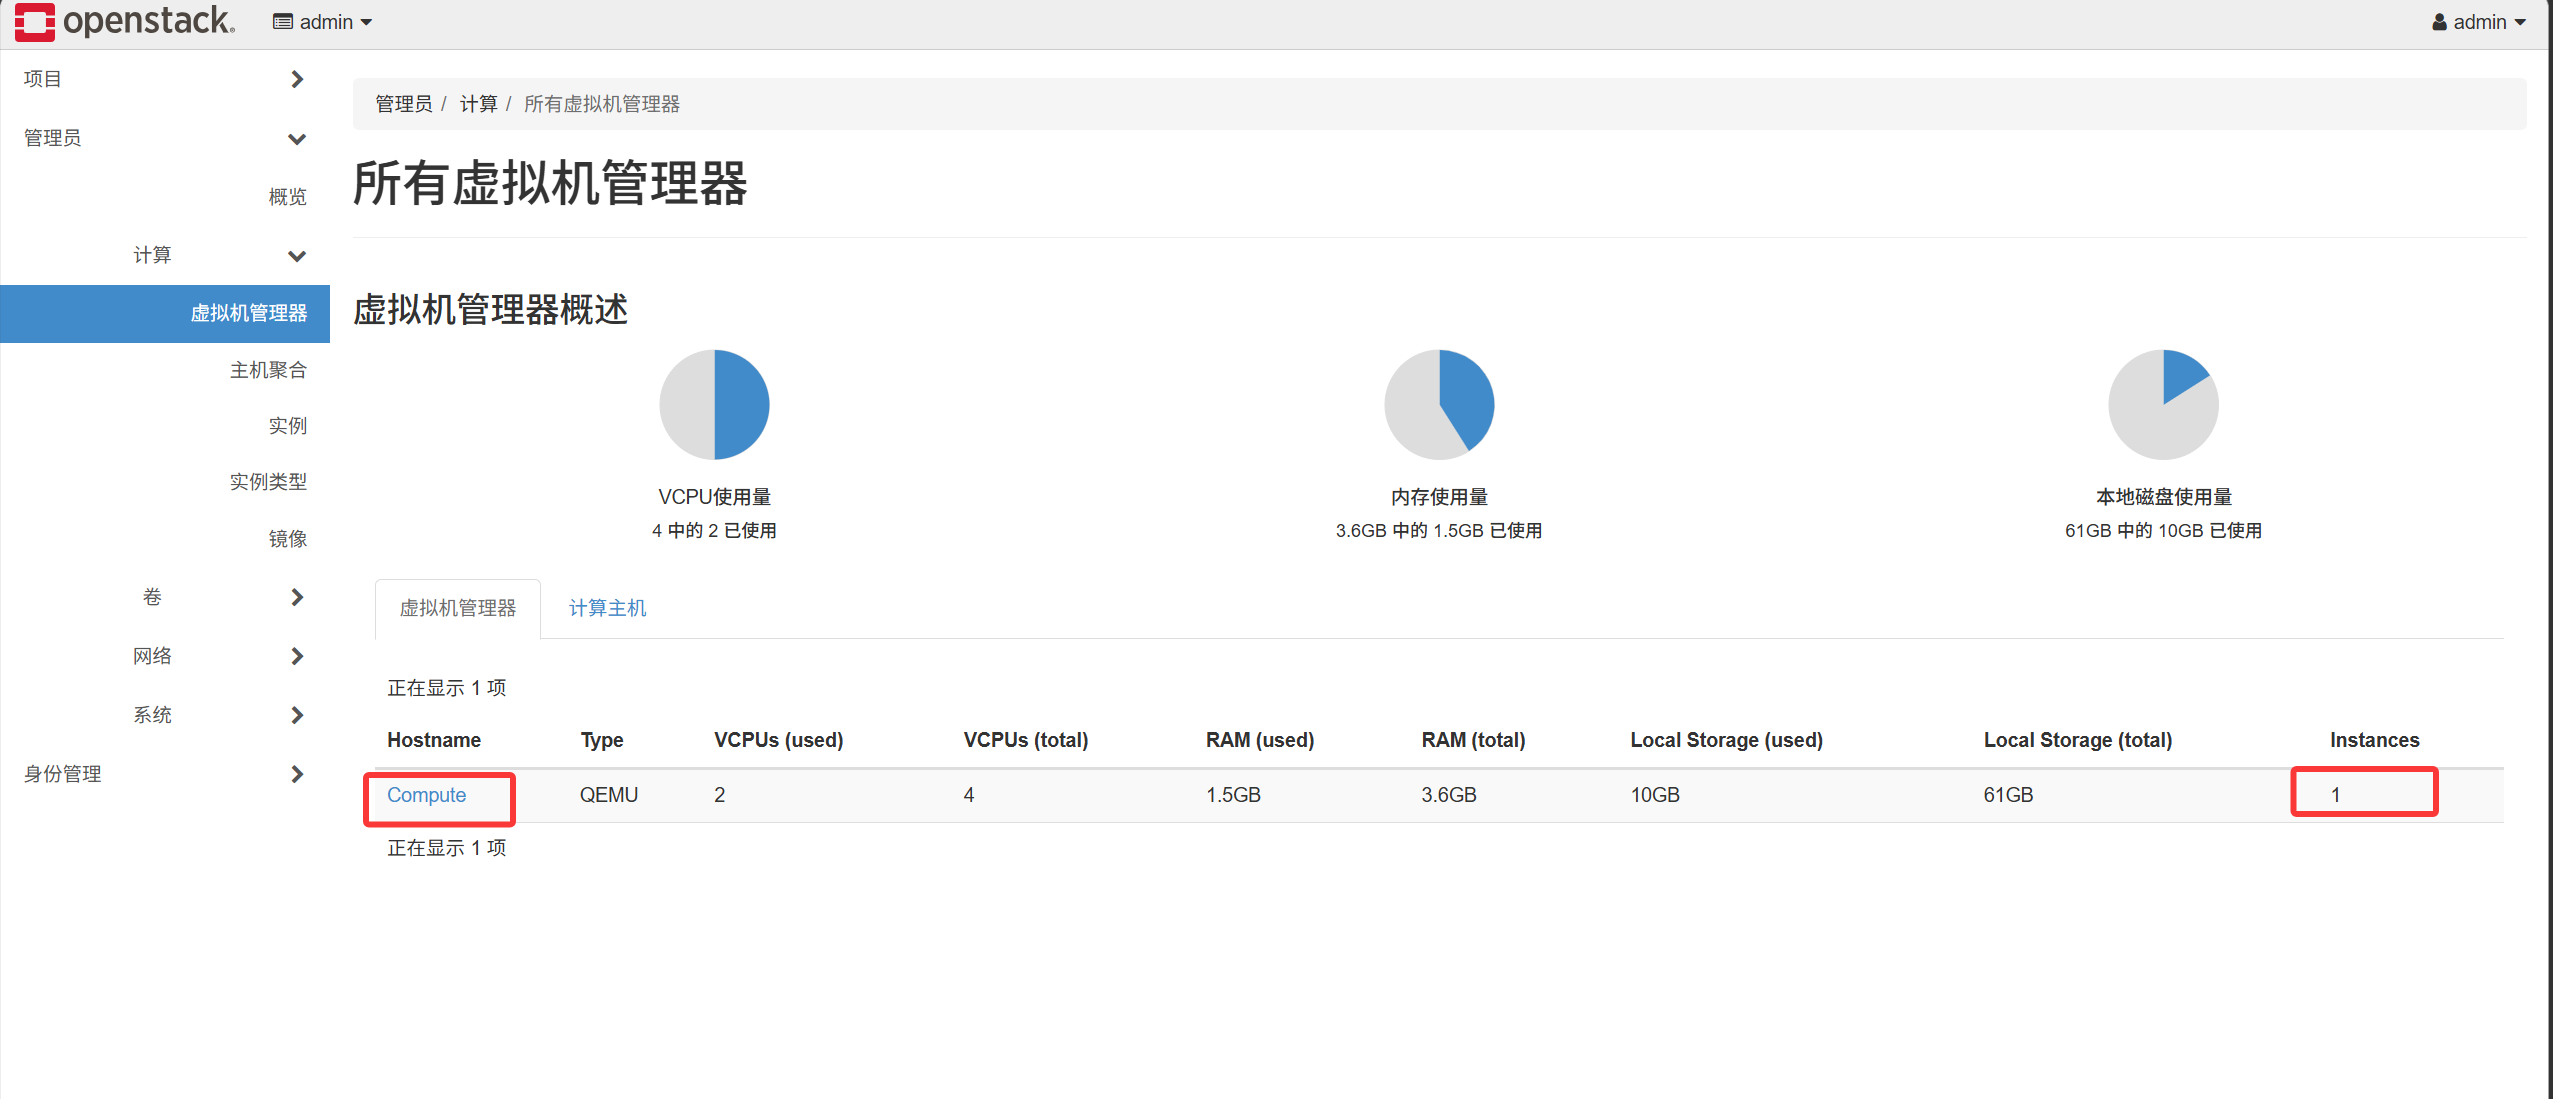Screen dimensions: 2553x1099
Task: Open the admin project dropdown
Action: tap(322, 22)
